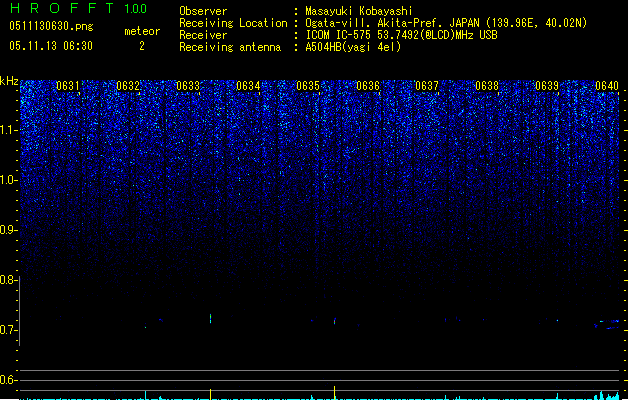Click the 0633 time marker
The image size is (629, 400).
click(188, 86)
